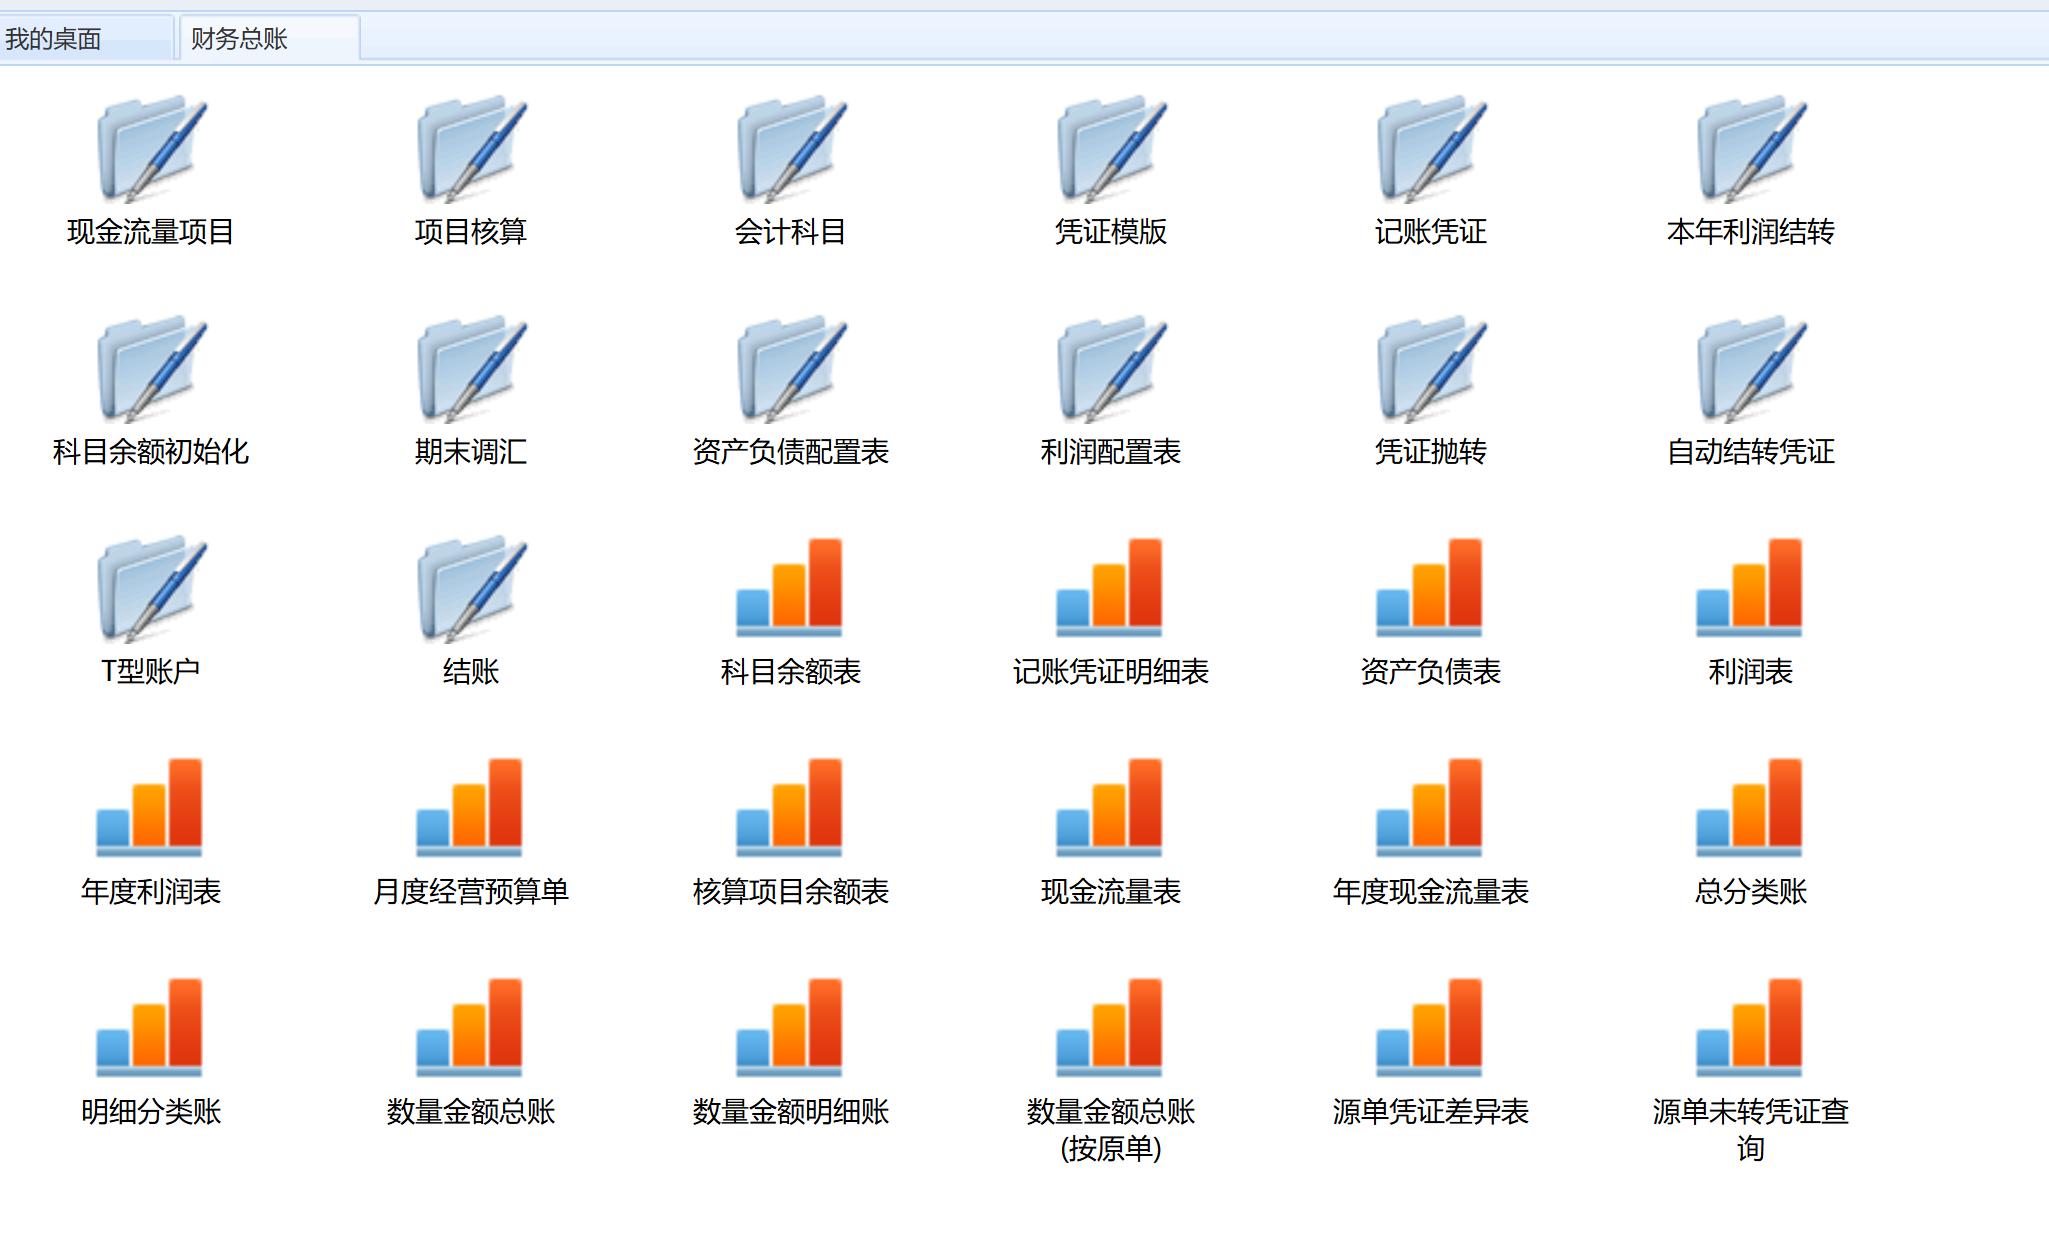Click the 月度经营预算单 text label
Screen dimensions: 2049x1237
point(470,891)
